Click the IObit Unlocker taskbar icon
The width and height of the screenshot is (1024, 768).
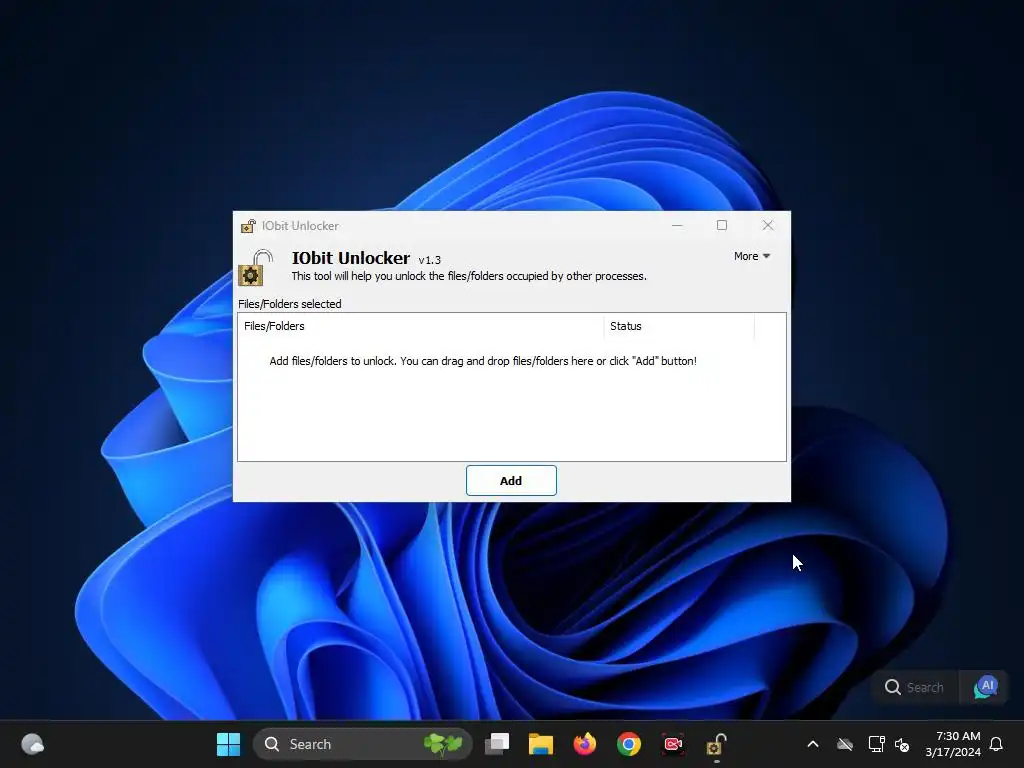click(x=716, y=744)
